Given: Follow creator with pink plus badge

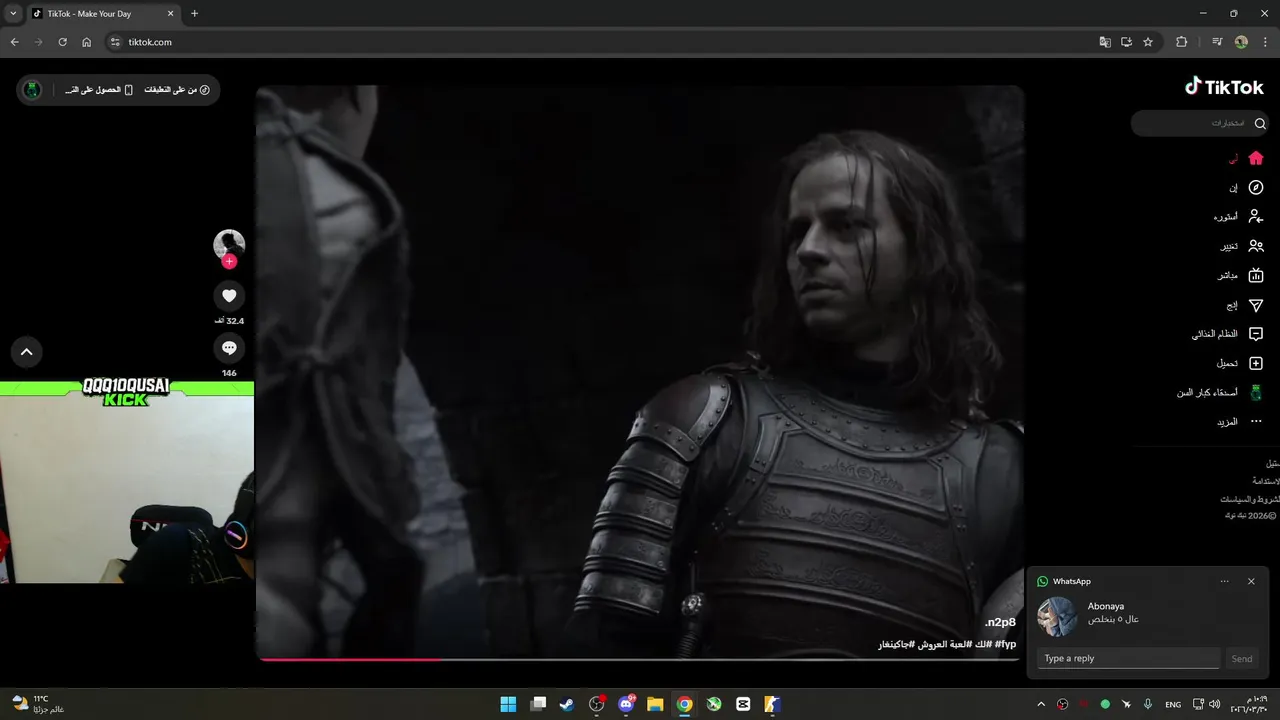Looking at the screenshot, I should [x=229, y=262].
